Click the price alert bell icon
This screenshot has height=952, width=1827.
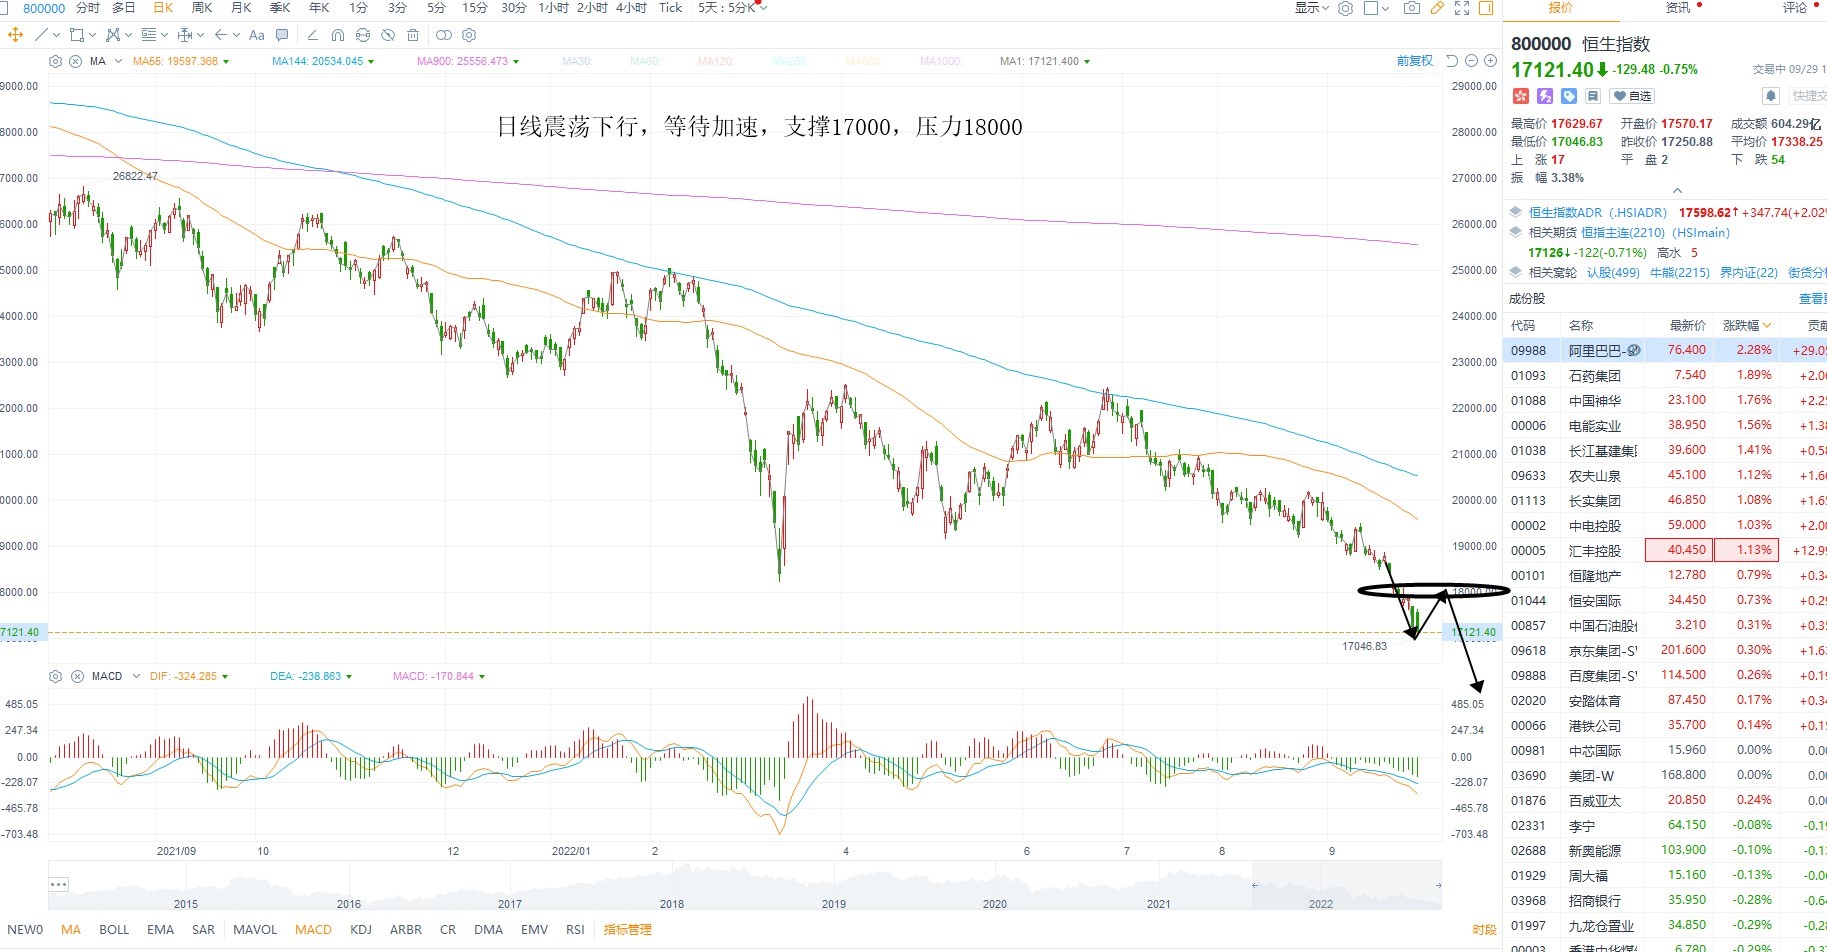coord(1771,96)
